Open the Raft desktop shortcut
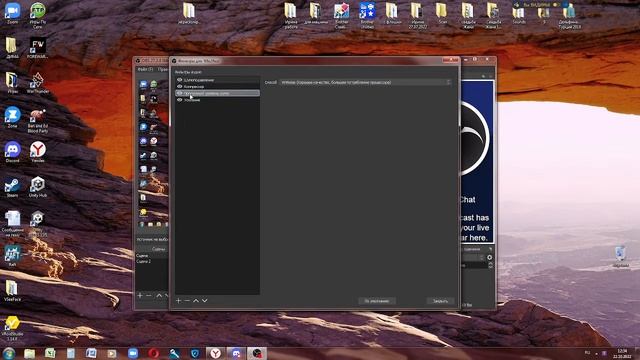 (x=12, y=256)
